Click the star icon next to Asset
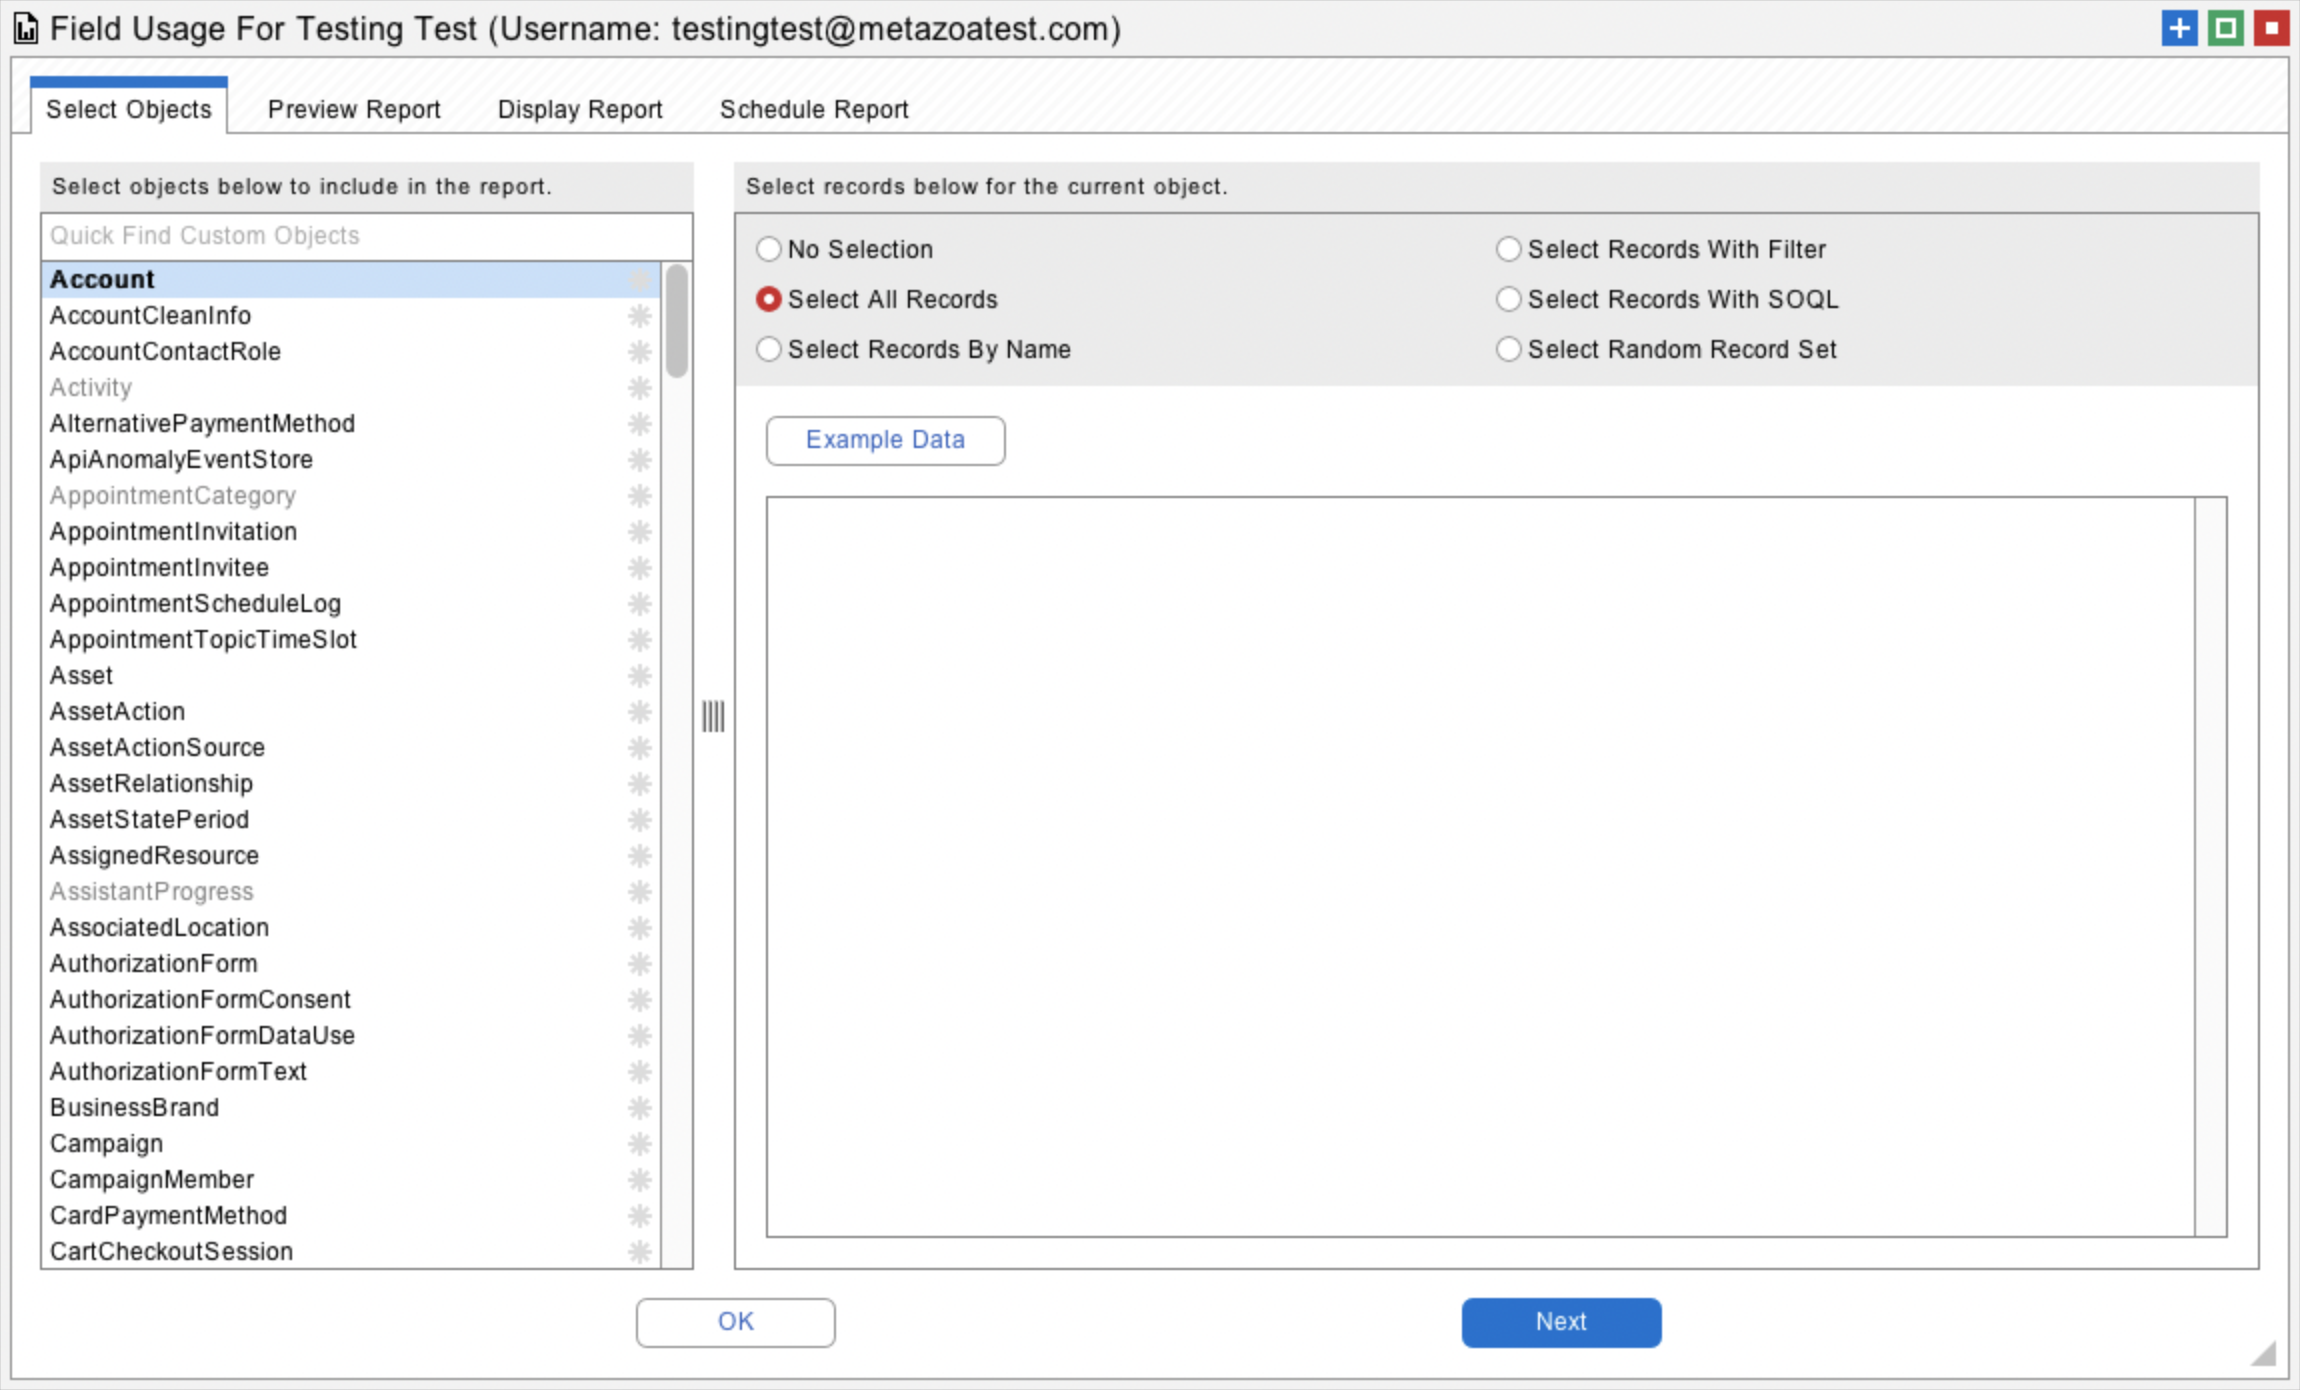This screenshot has height=1390, width=2300. coord(640,676)
